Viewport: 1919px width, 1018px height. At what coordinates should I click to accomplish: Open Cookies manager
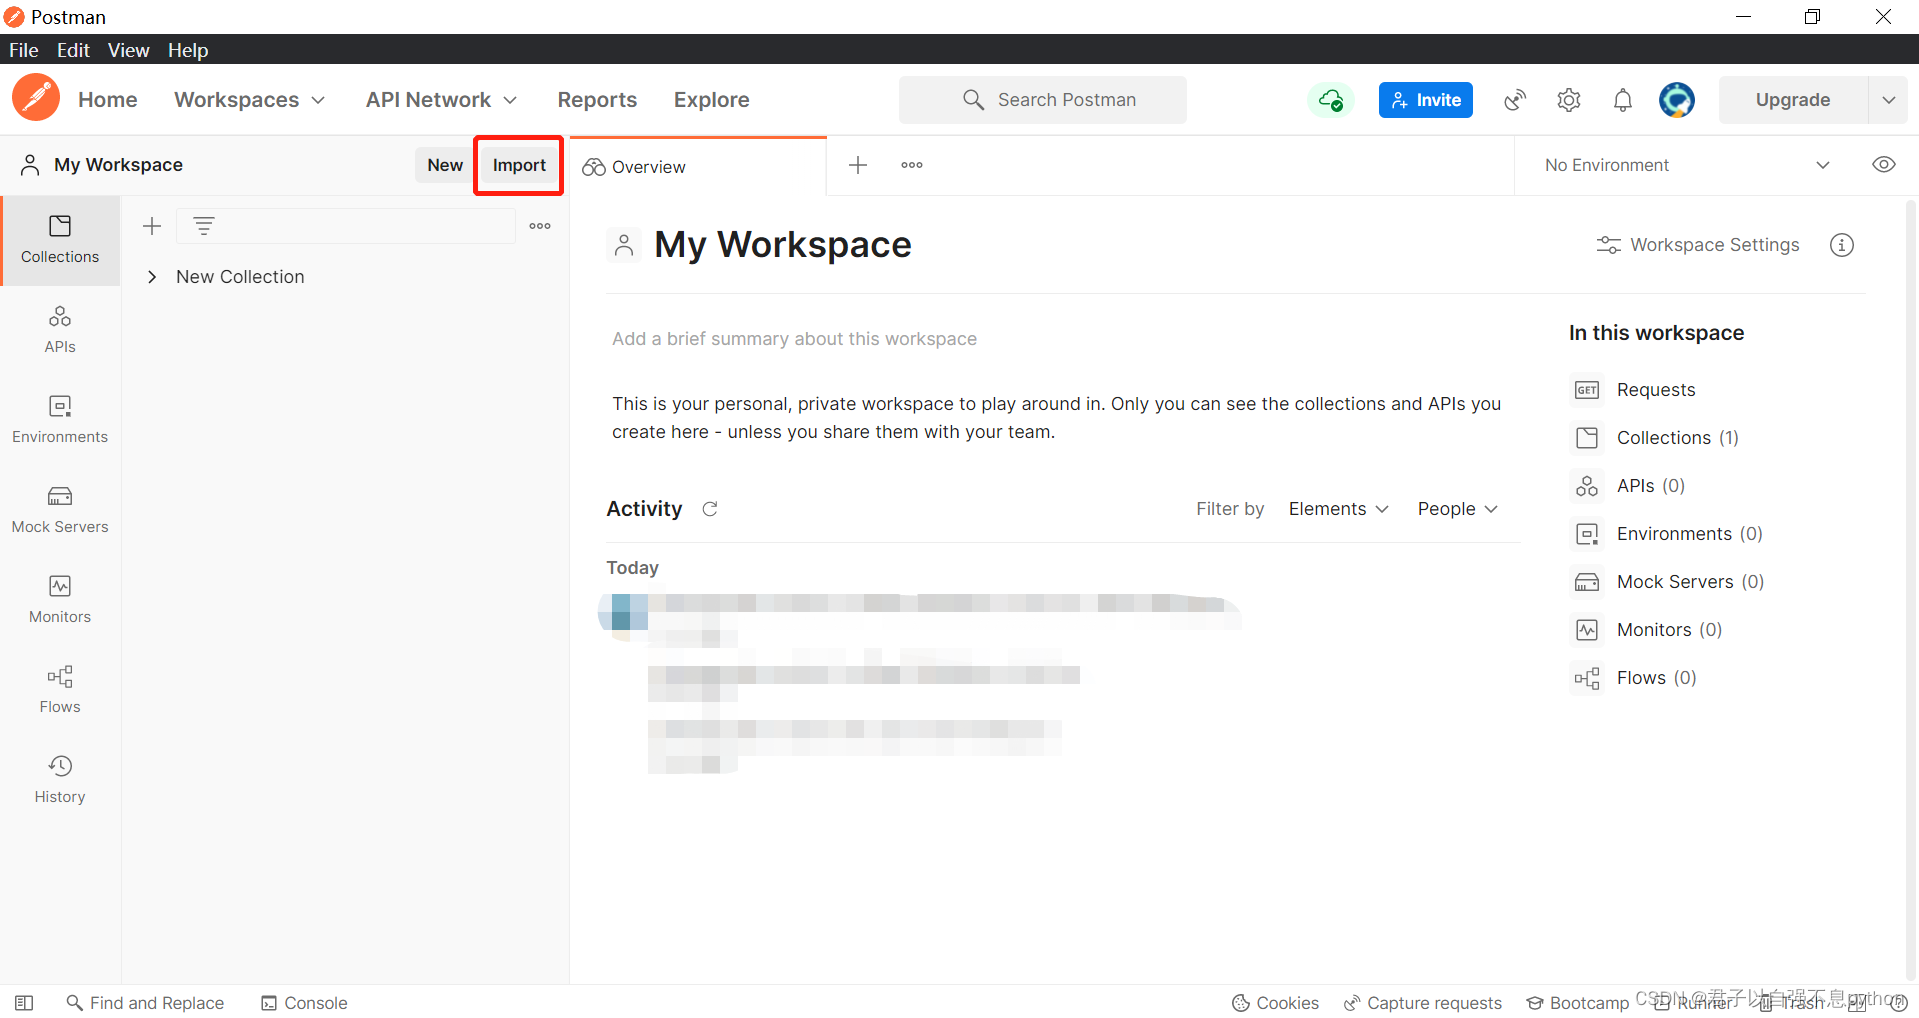click(x=1275, y=1003)
